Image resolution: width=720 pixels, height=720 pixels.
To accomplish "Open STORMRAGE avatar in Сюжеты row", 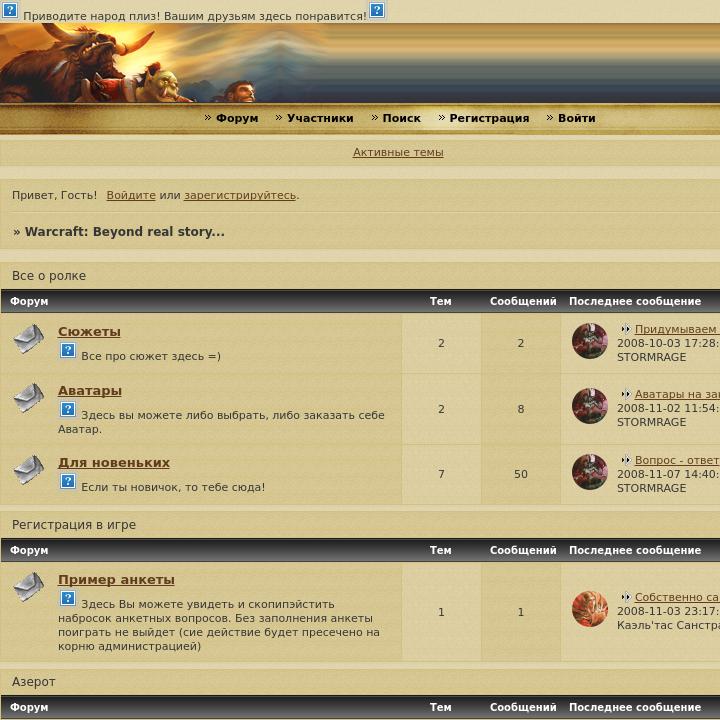I will [x=590, y=341].
